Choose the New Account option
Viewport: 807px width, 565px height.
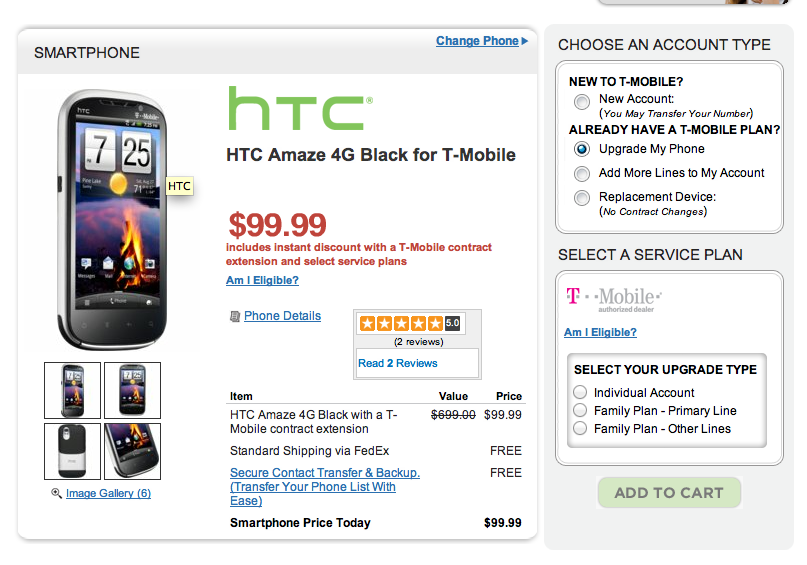coord(582,102)
